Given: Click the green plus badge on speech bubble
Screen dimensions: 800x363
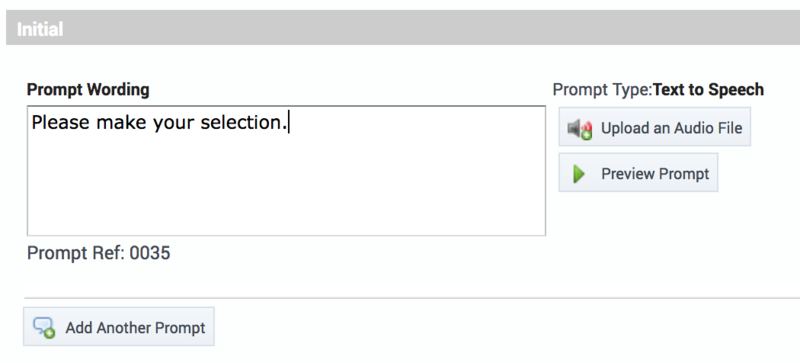Looking at the screenshot, I should (x=49, y=333).
